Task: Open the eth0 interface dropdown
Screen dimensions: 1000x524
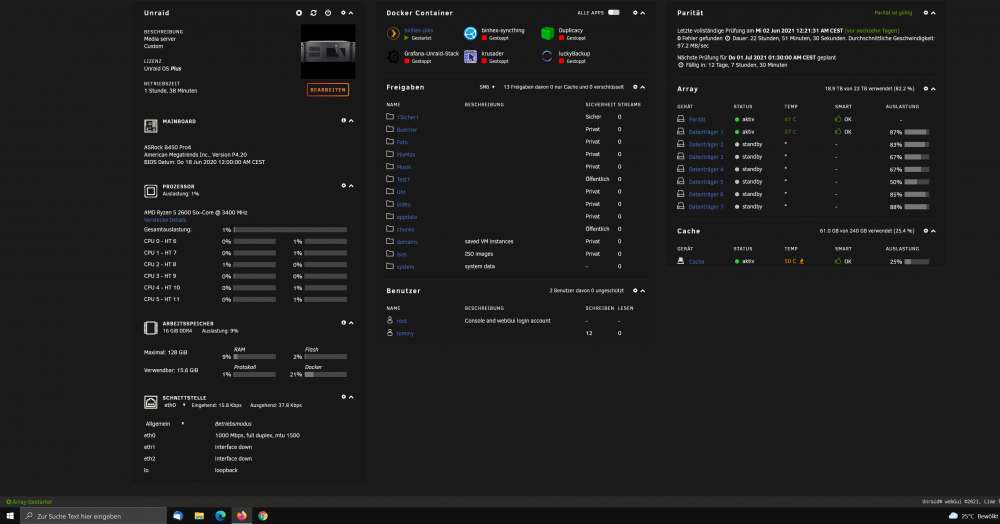Action: click(x=174, y=405)
